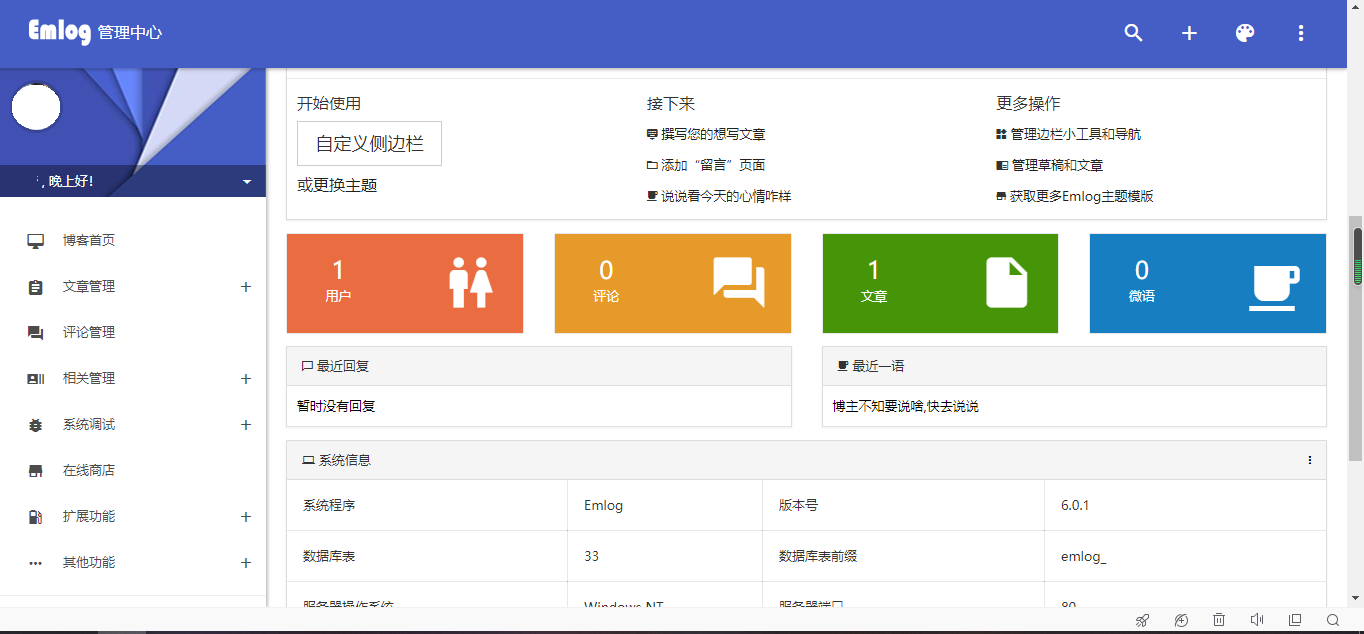The image size is (1364, 634).
Task: Click the three-dot menu in the top bar
Action: point(1301,33)
